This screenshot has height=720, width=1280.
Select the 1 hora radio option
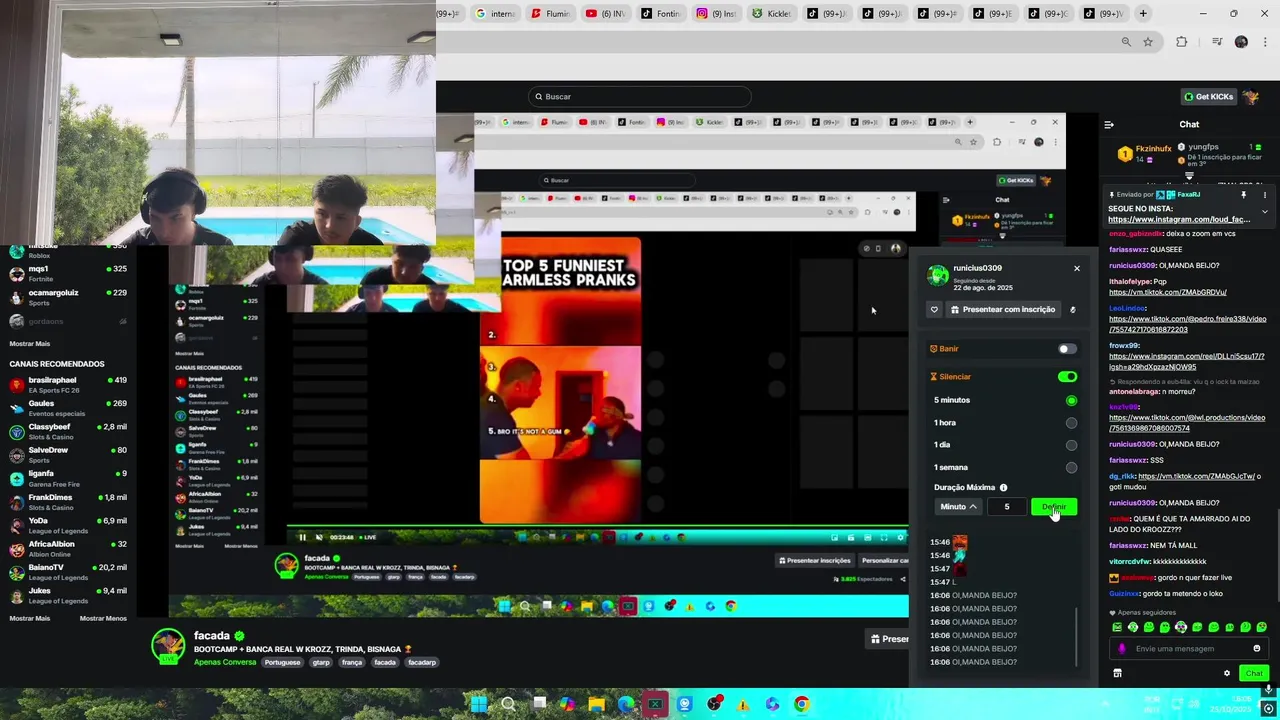point(1071,423)
